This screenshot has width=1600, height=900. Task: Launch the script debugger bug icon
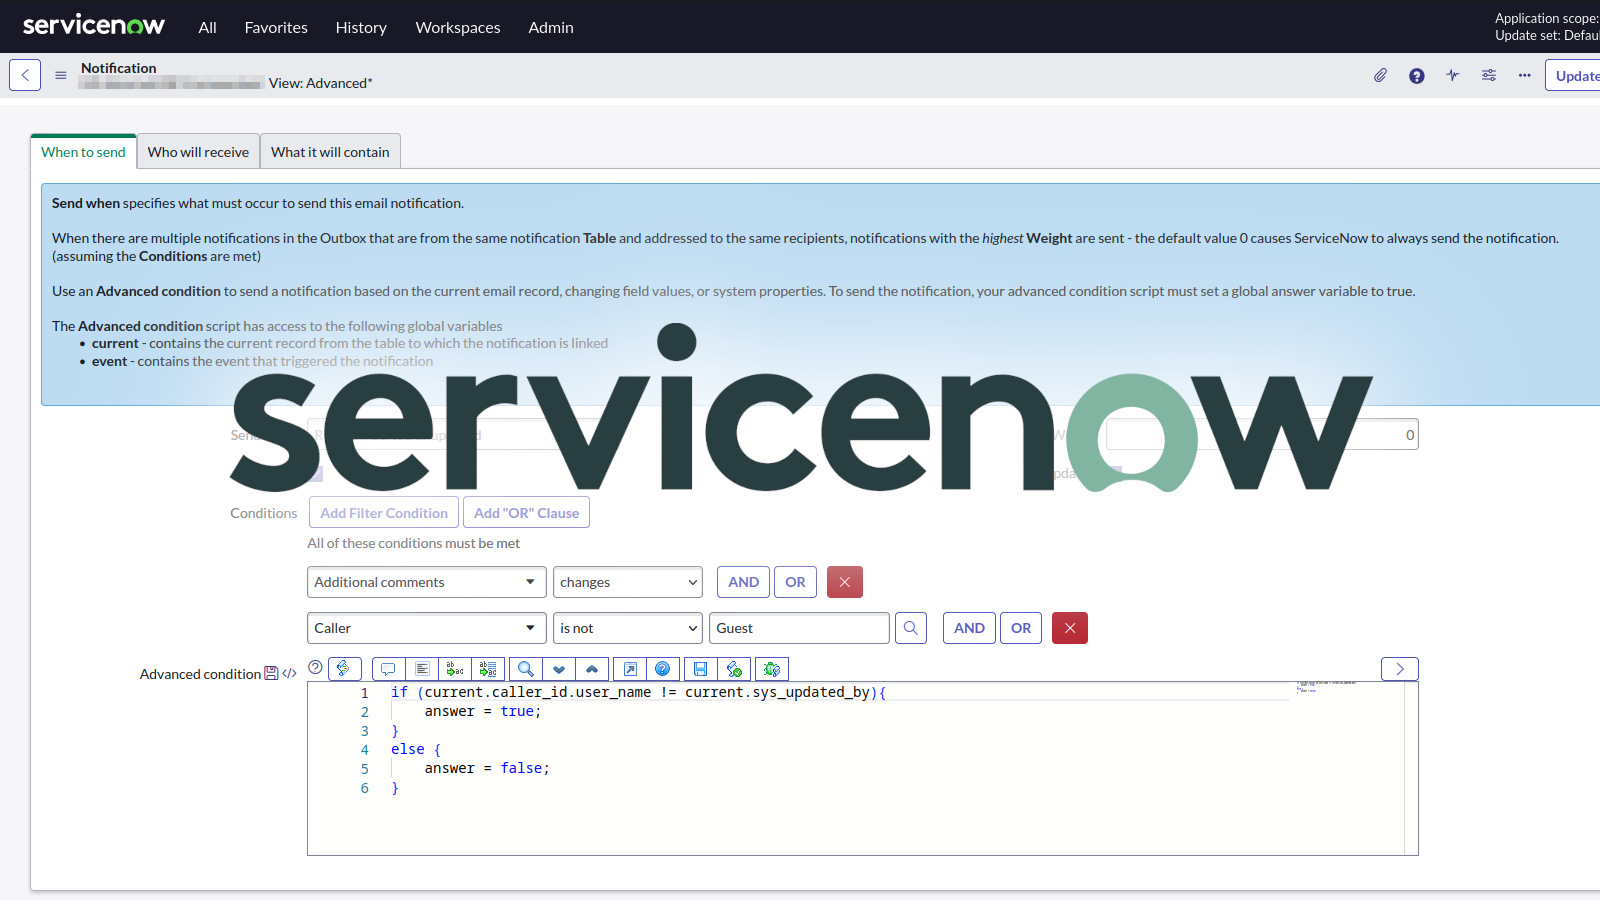coord(770,668)
